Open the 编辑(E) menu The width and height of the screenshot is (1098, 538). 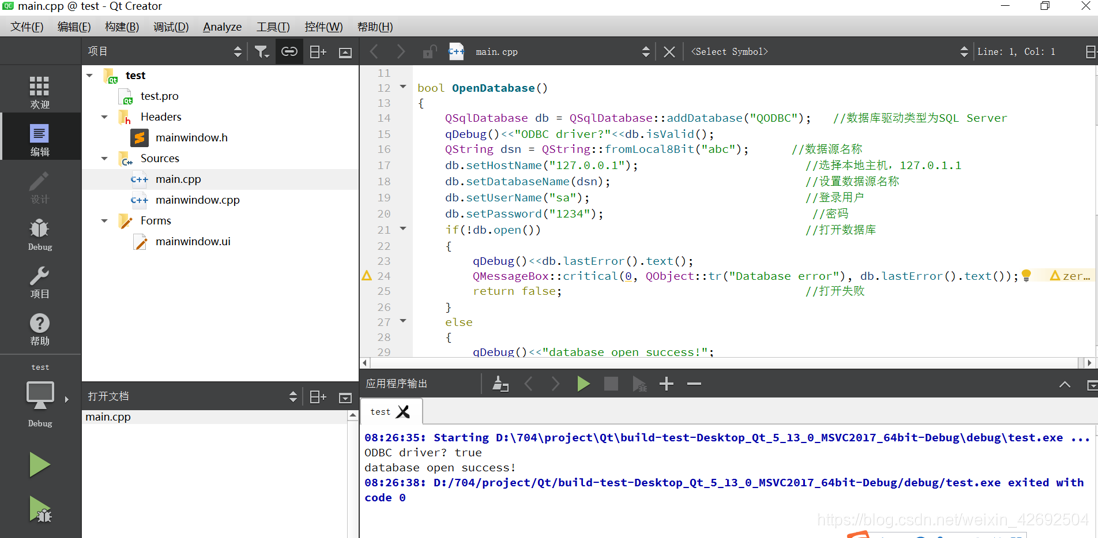point(74,27)
